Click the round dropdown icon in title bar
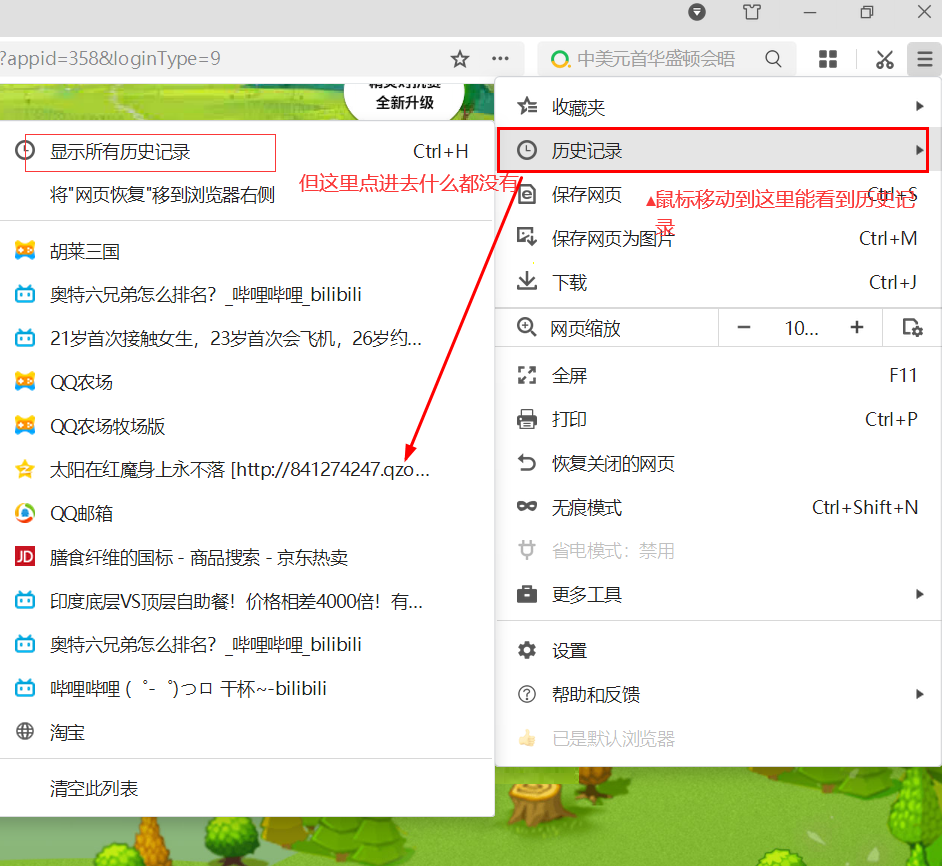The height and width of the screenshot is (866, 942). [x=697, y=12]
